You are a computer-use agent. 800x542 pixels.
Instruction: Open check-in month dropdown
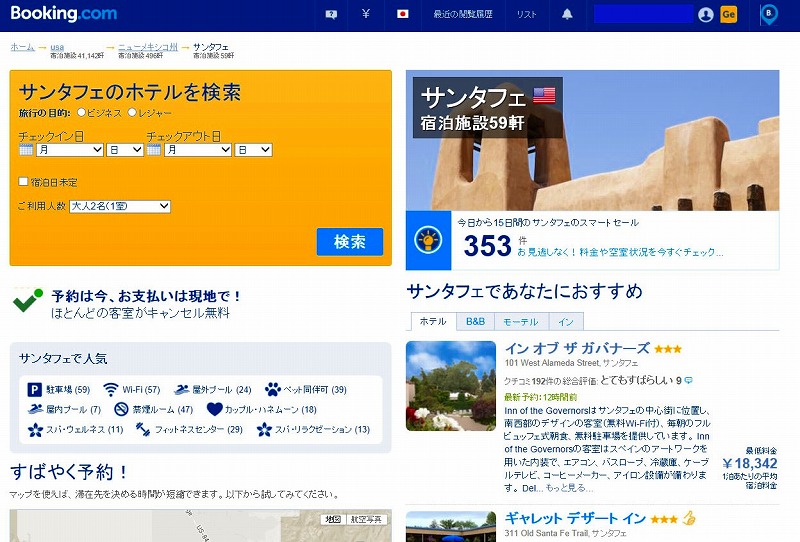click(70, 150)
